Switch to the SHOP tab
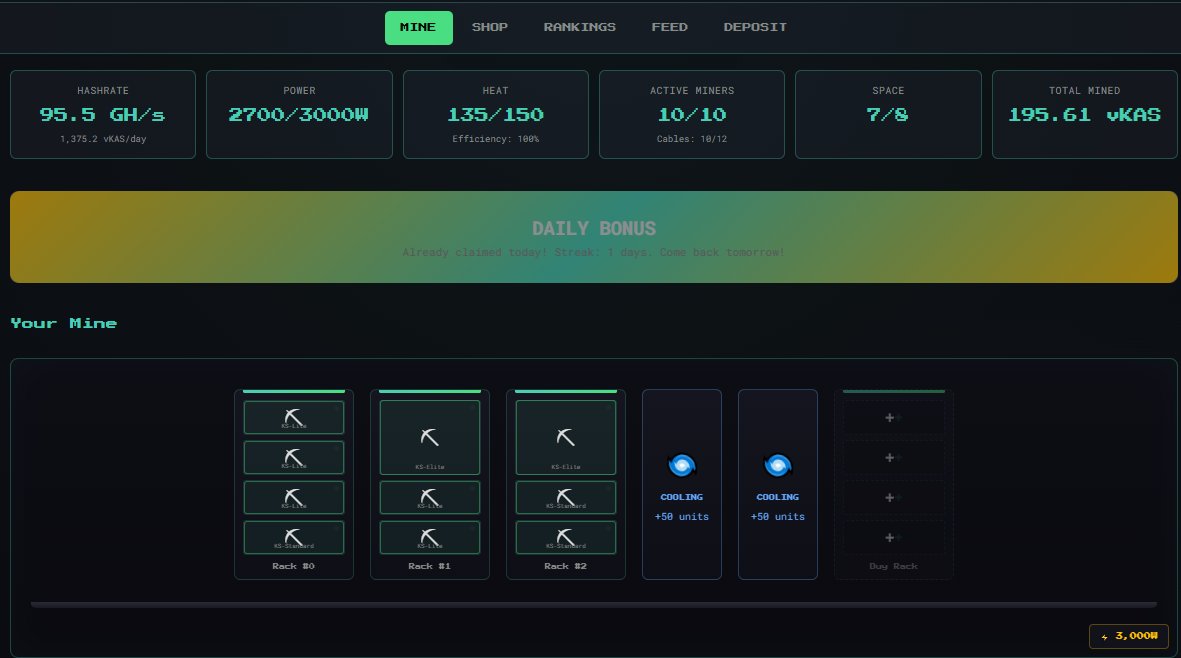 click(490, 27)
